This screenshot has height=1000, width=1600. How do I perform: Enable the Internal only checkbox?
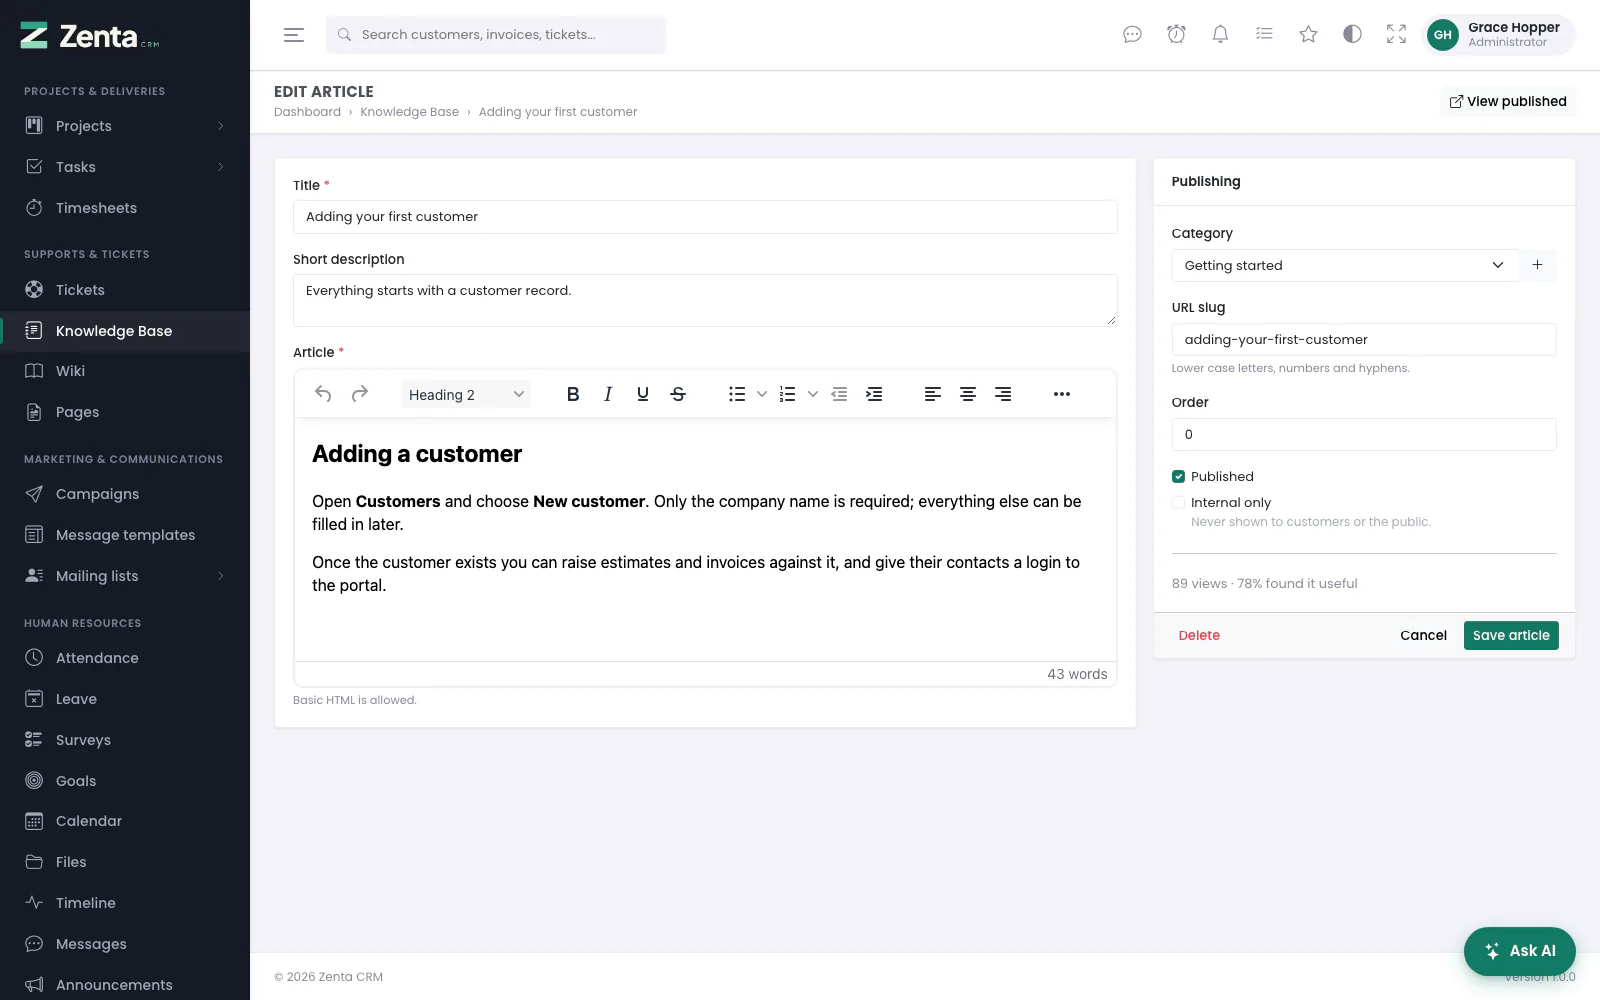1178,503
